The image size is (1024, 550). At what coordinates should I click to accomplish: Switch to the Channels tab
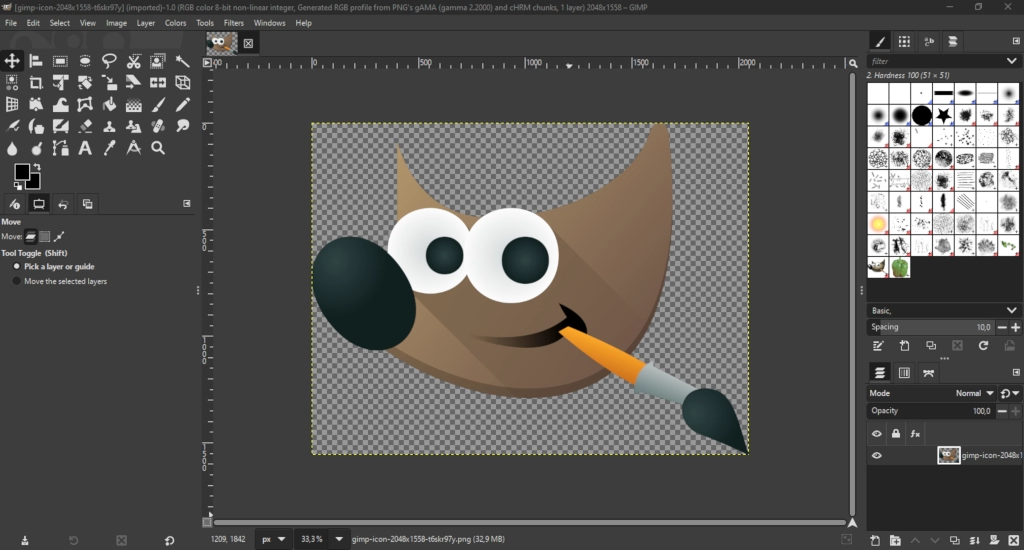(904, 373)
